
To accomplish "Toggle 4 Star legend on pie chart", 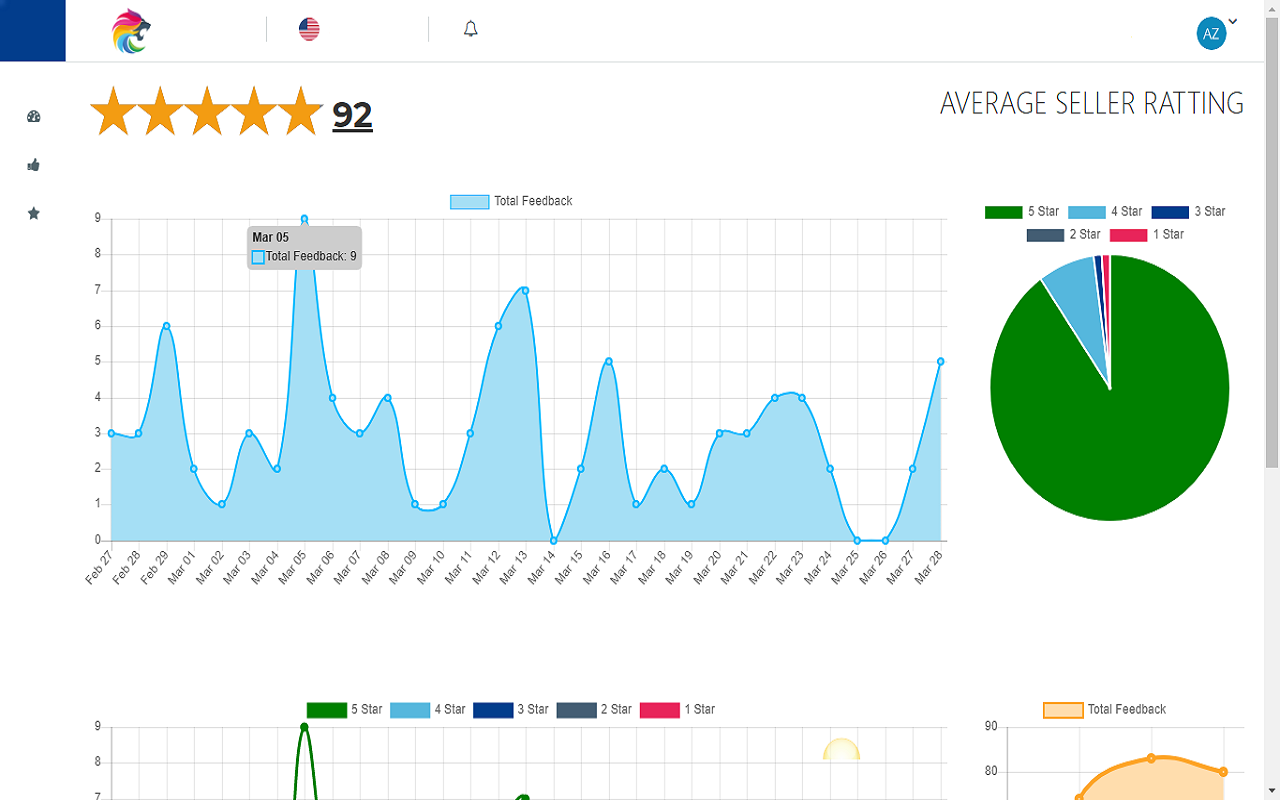I will pyautogui.click(x=1105, y=211).
